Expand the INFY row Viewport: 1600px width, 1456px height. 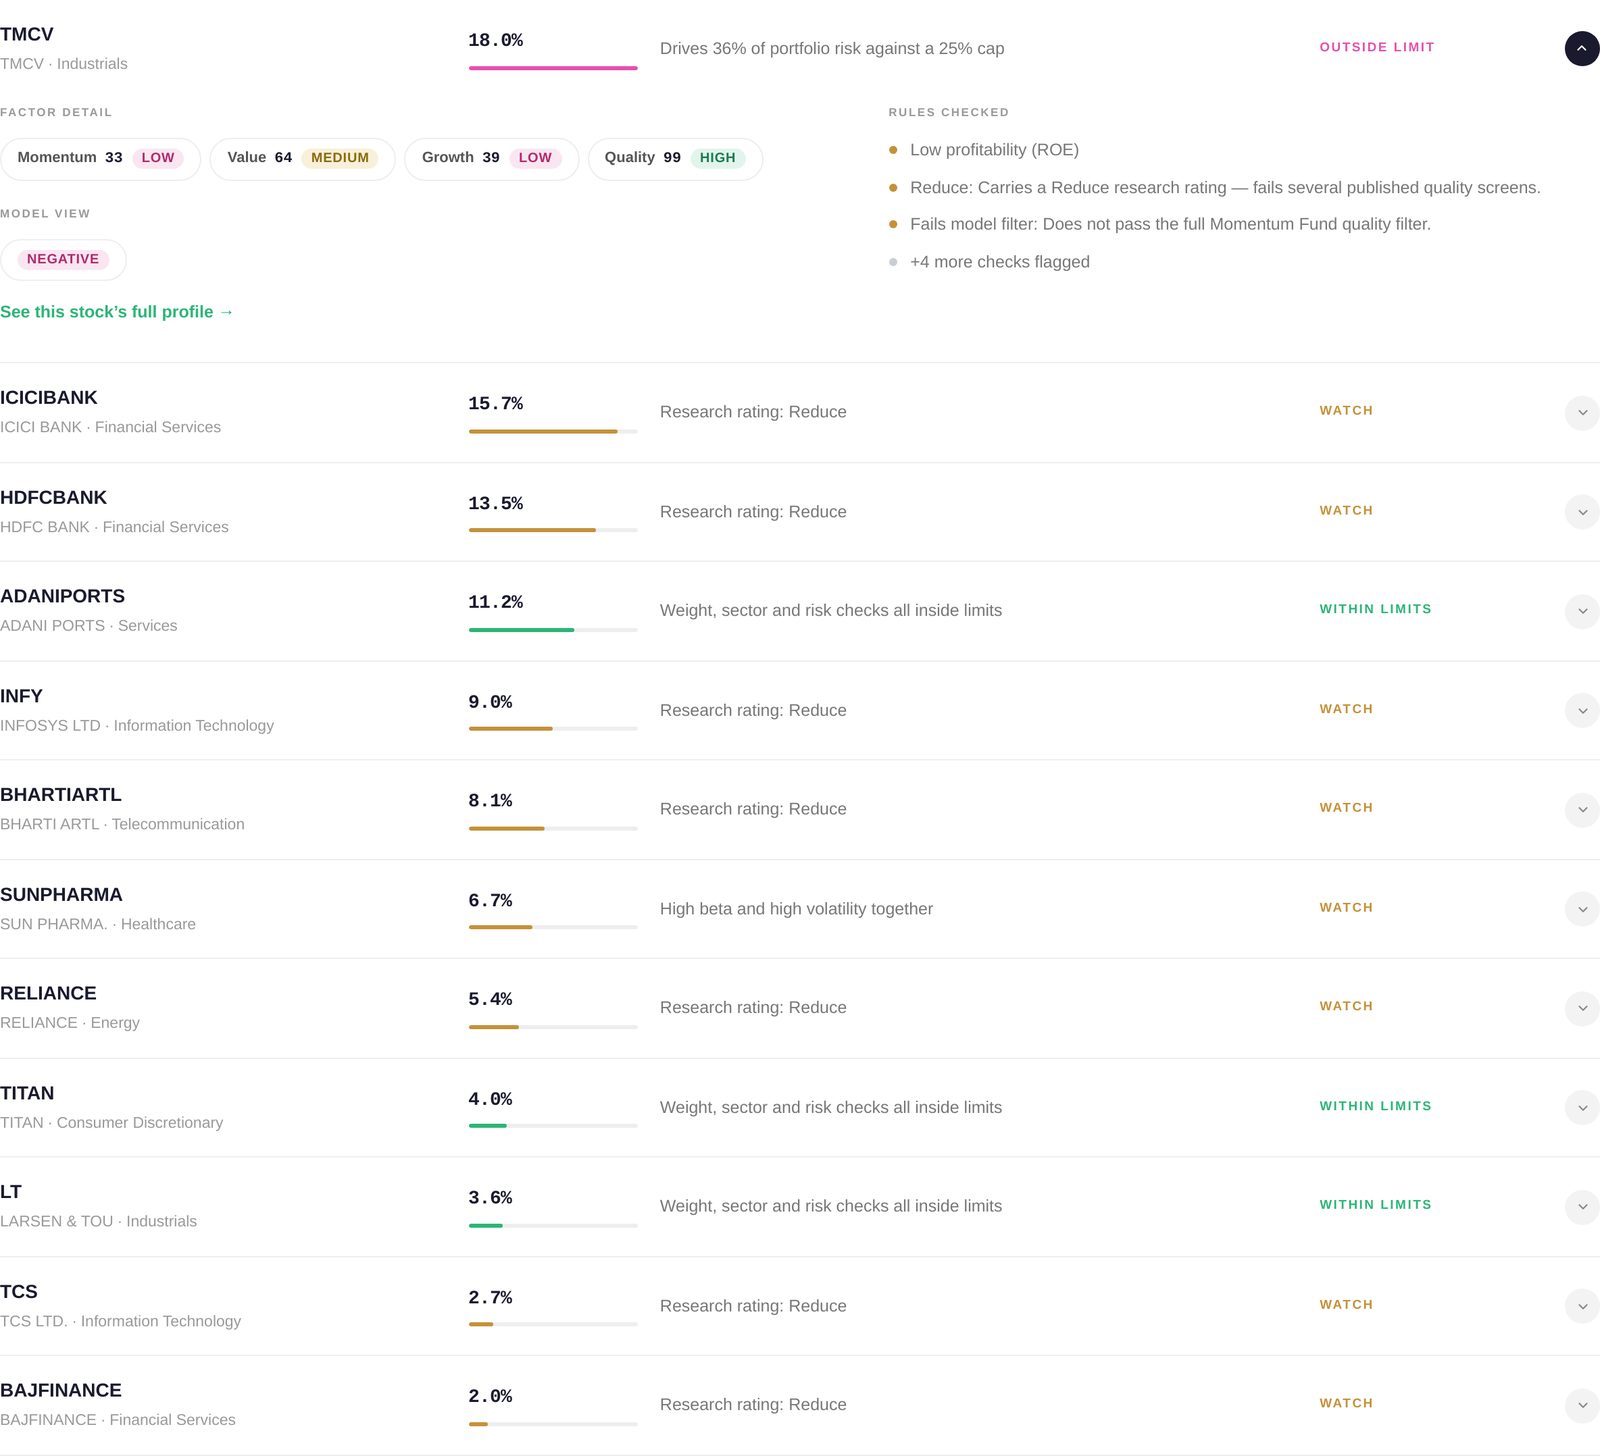click(x=1581, y=711)
